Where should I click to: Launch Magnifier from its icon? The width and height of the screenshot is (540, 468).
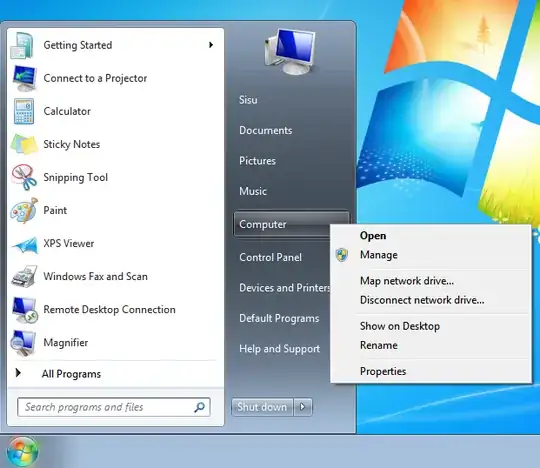23,343
